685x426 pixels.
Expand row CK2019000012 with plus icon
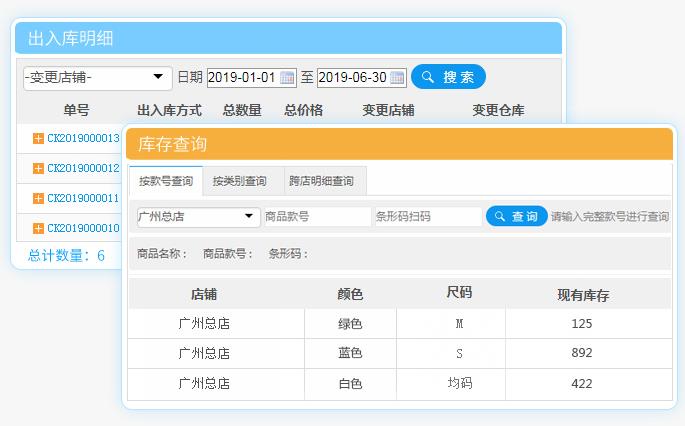(38, 168)
